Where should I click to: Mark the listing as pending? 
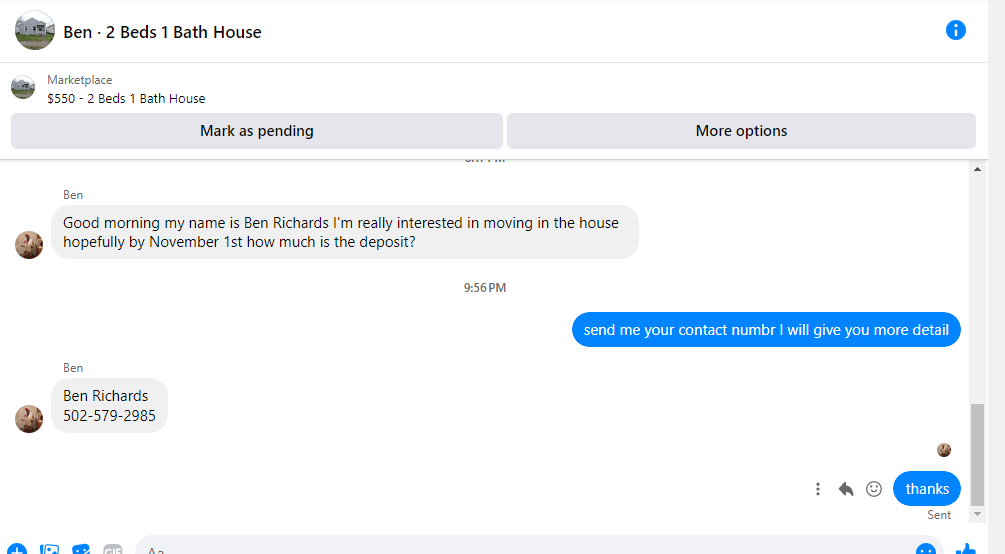pyautogui.click(x=256, y=131)
